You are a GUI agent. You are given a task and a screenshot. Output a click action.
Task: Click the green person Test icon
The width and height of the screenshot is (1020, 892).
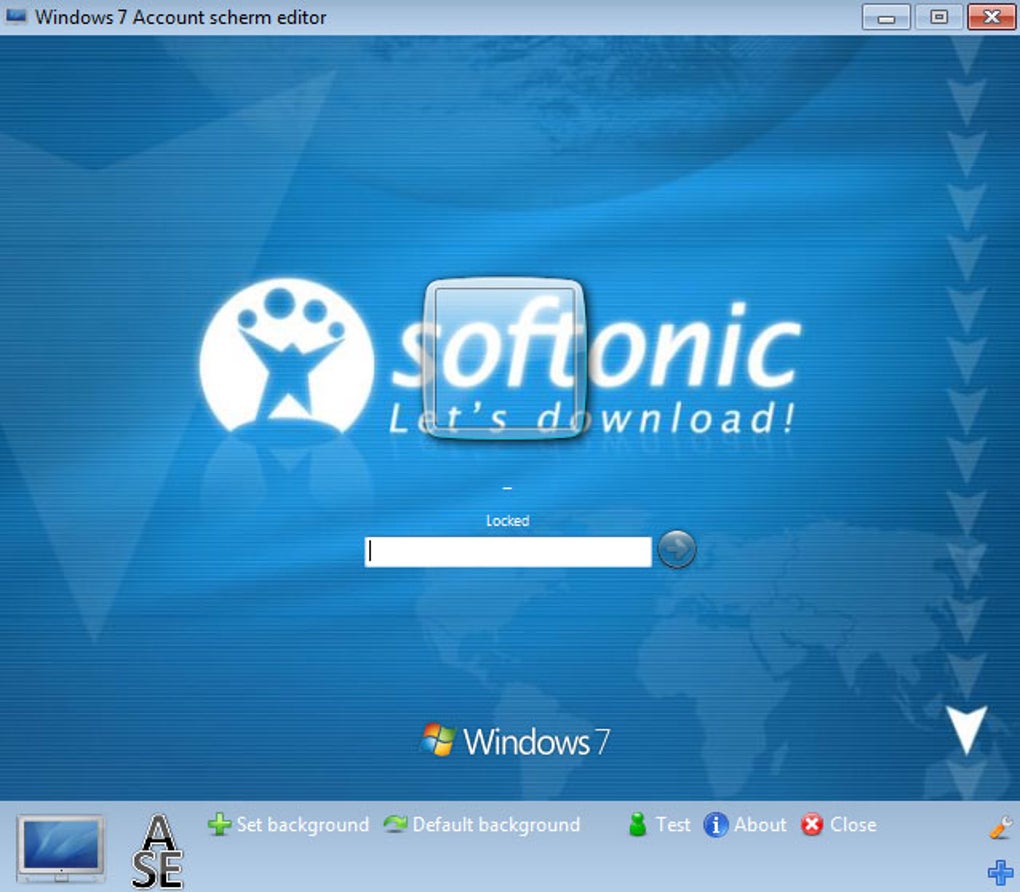[637, 825]
